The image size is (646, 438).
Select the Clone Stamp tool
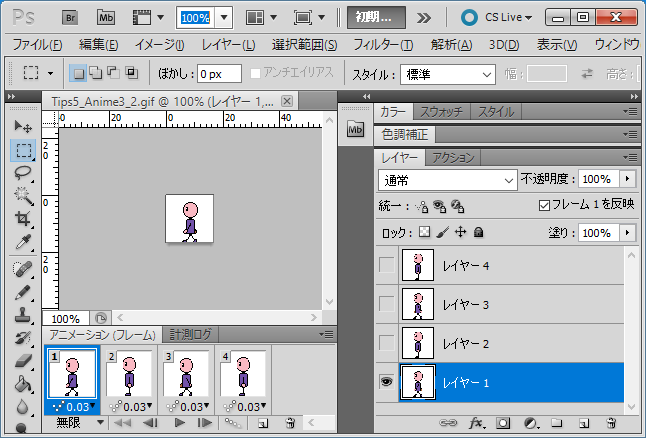point(23,315)
